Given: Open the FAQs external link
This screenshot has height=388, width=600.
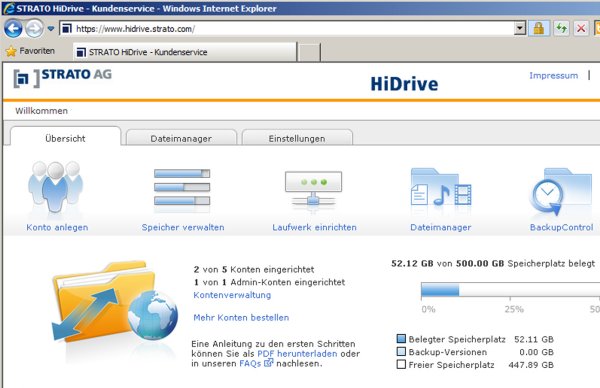Looking at the screenshot, I should (x=256, y=364).
